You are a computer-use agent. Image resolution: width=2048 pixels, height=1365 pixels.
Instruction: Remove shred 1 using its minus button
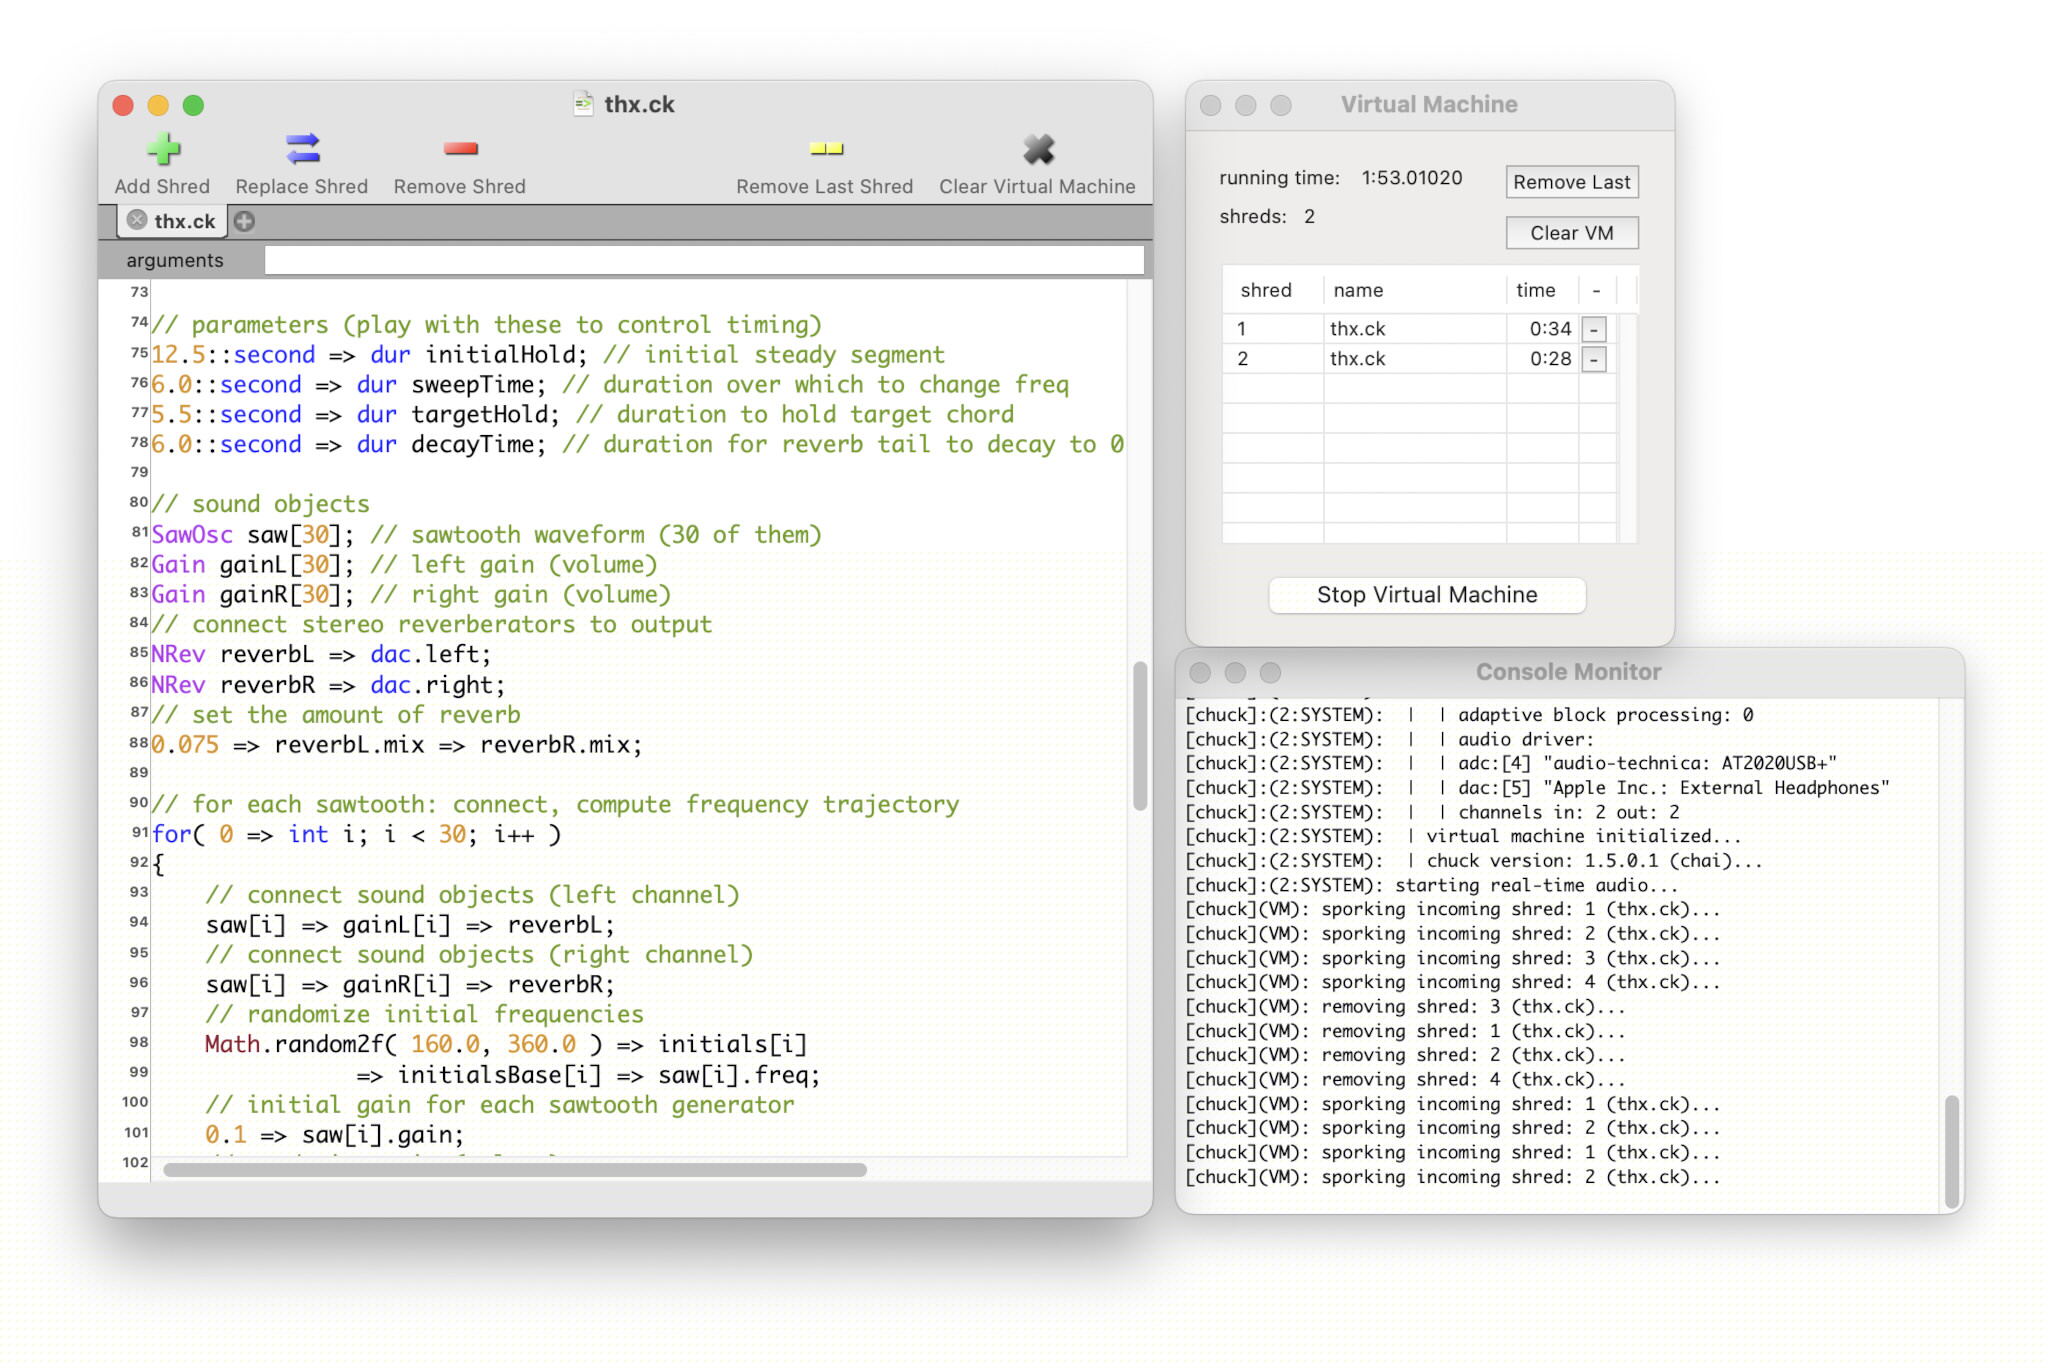click(x=1594, y=329)
